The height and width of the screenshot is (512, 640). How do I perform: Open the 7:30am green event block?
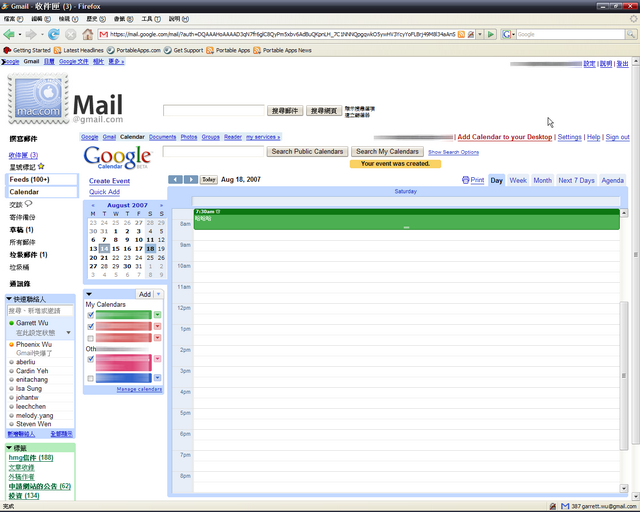(x=407, y=219)
